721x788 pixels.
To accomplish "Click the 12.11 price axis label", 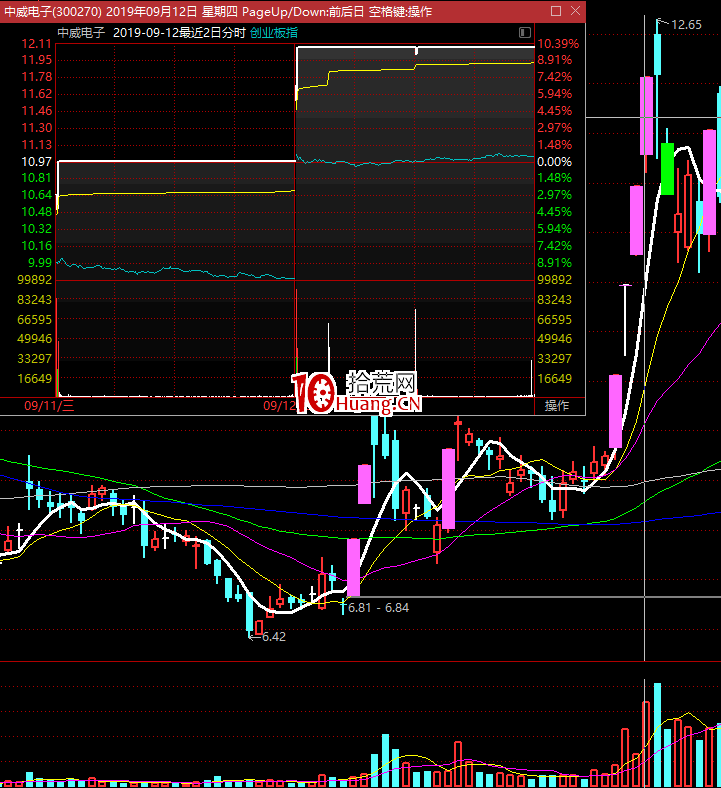I will point(37,44).
